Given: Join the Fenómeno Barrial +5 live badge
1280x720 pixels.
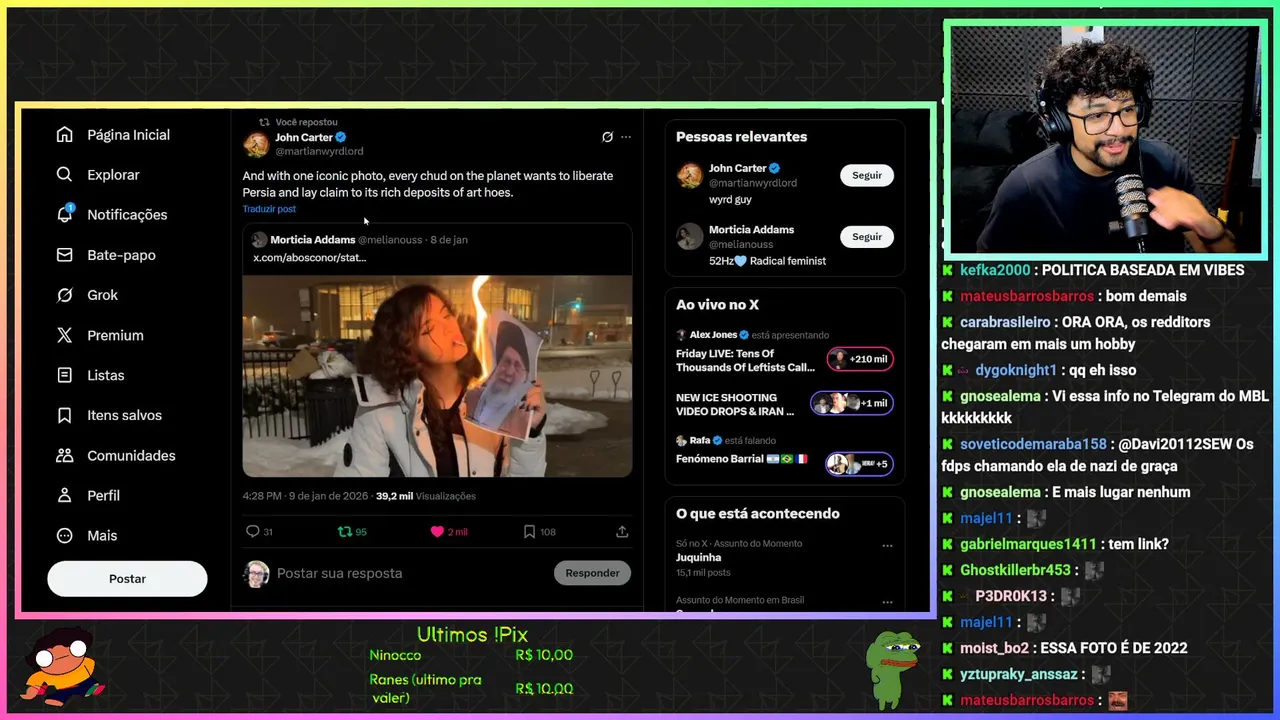Looking at the screenshot, I should (x=859, y=464).
